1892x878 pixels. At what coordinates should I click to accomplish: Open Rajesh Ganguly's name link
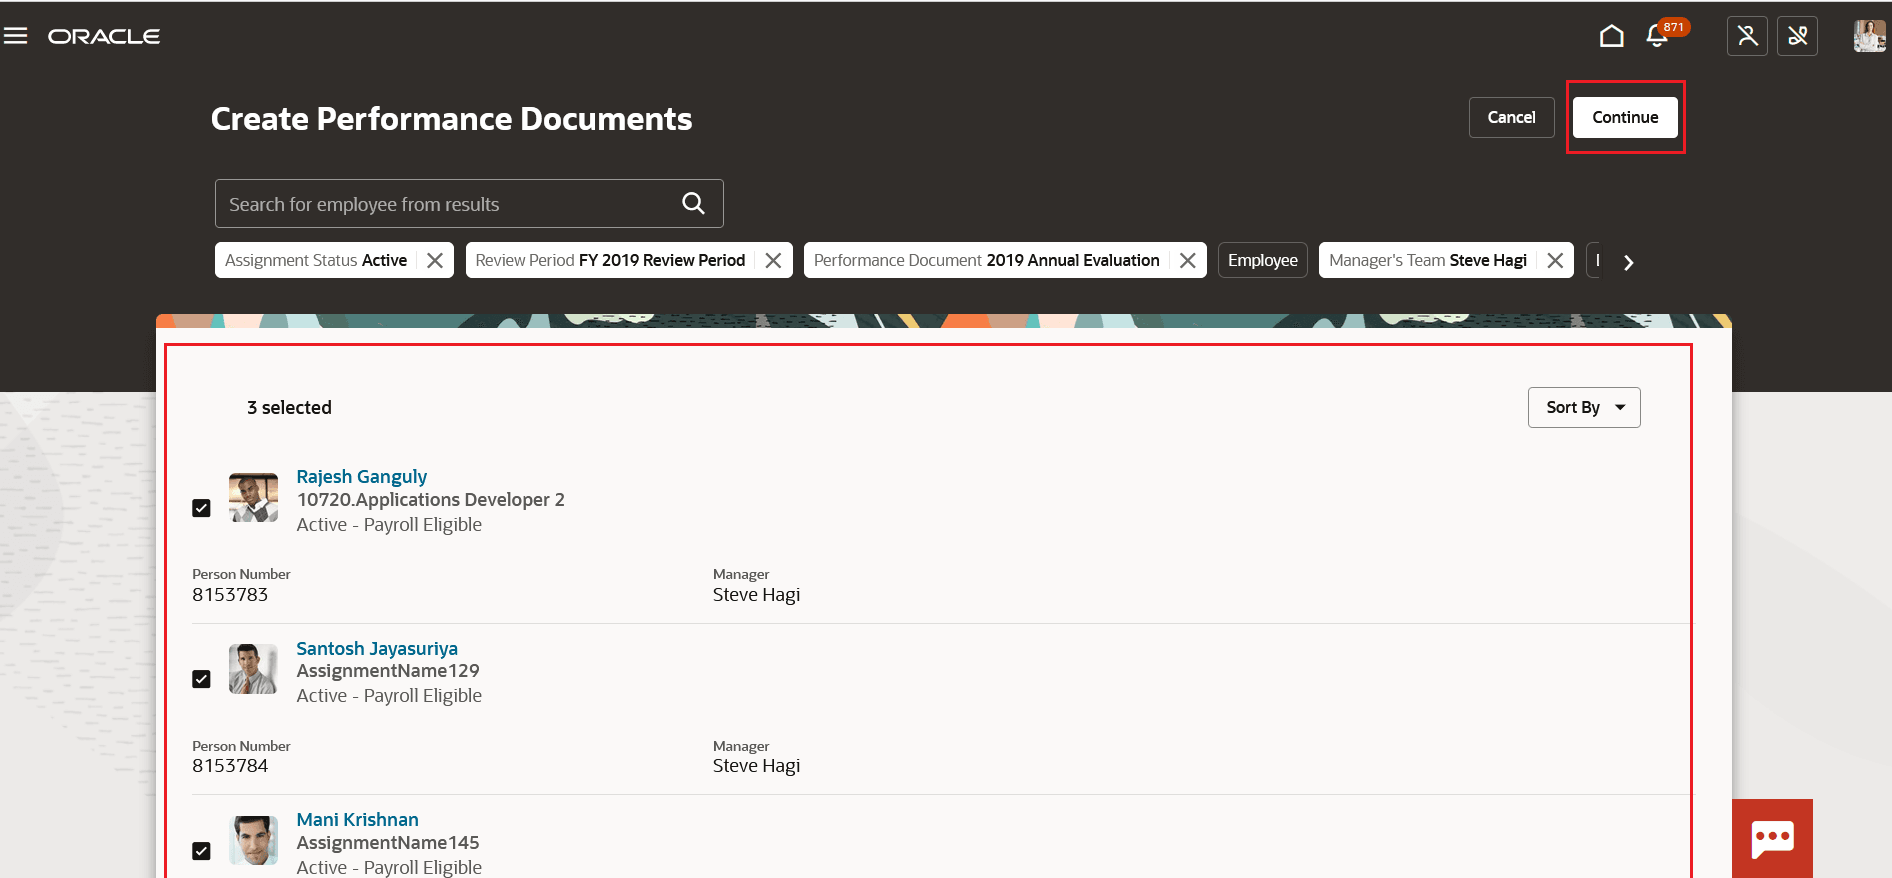coord(361,477)
